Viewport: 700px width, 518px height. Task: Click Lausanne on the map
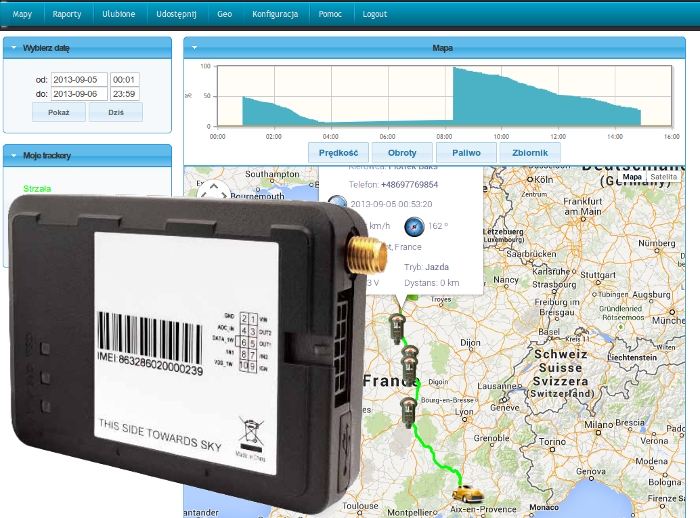coord(497,386)
